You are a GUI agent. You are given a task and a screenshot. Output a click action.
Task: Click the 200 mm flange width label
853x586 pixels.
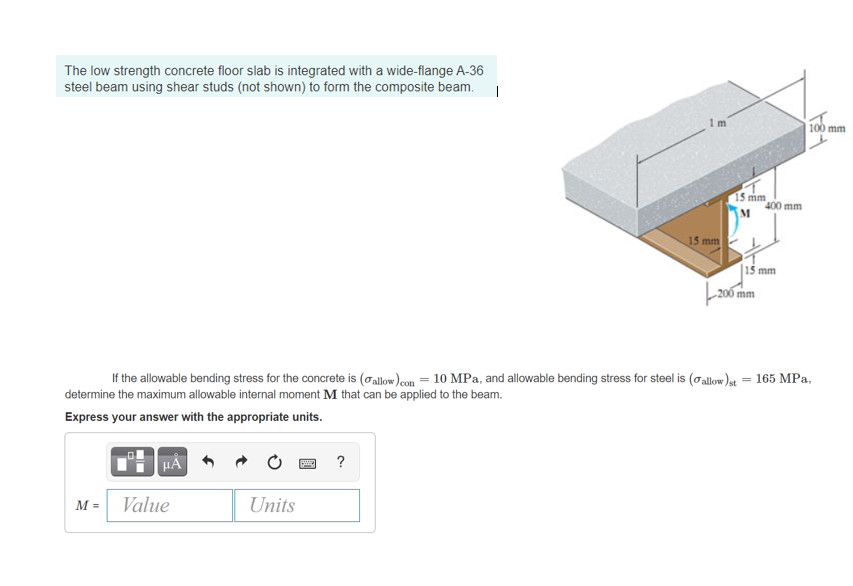click(x=734, y=293)
